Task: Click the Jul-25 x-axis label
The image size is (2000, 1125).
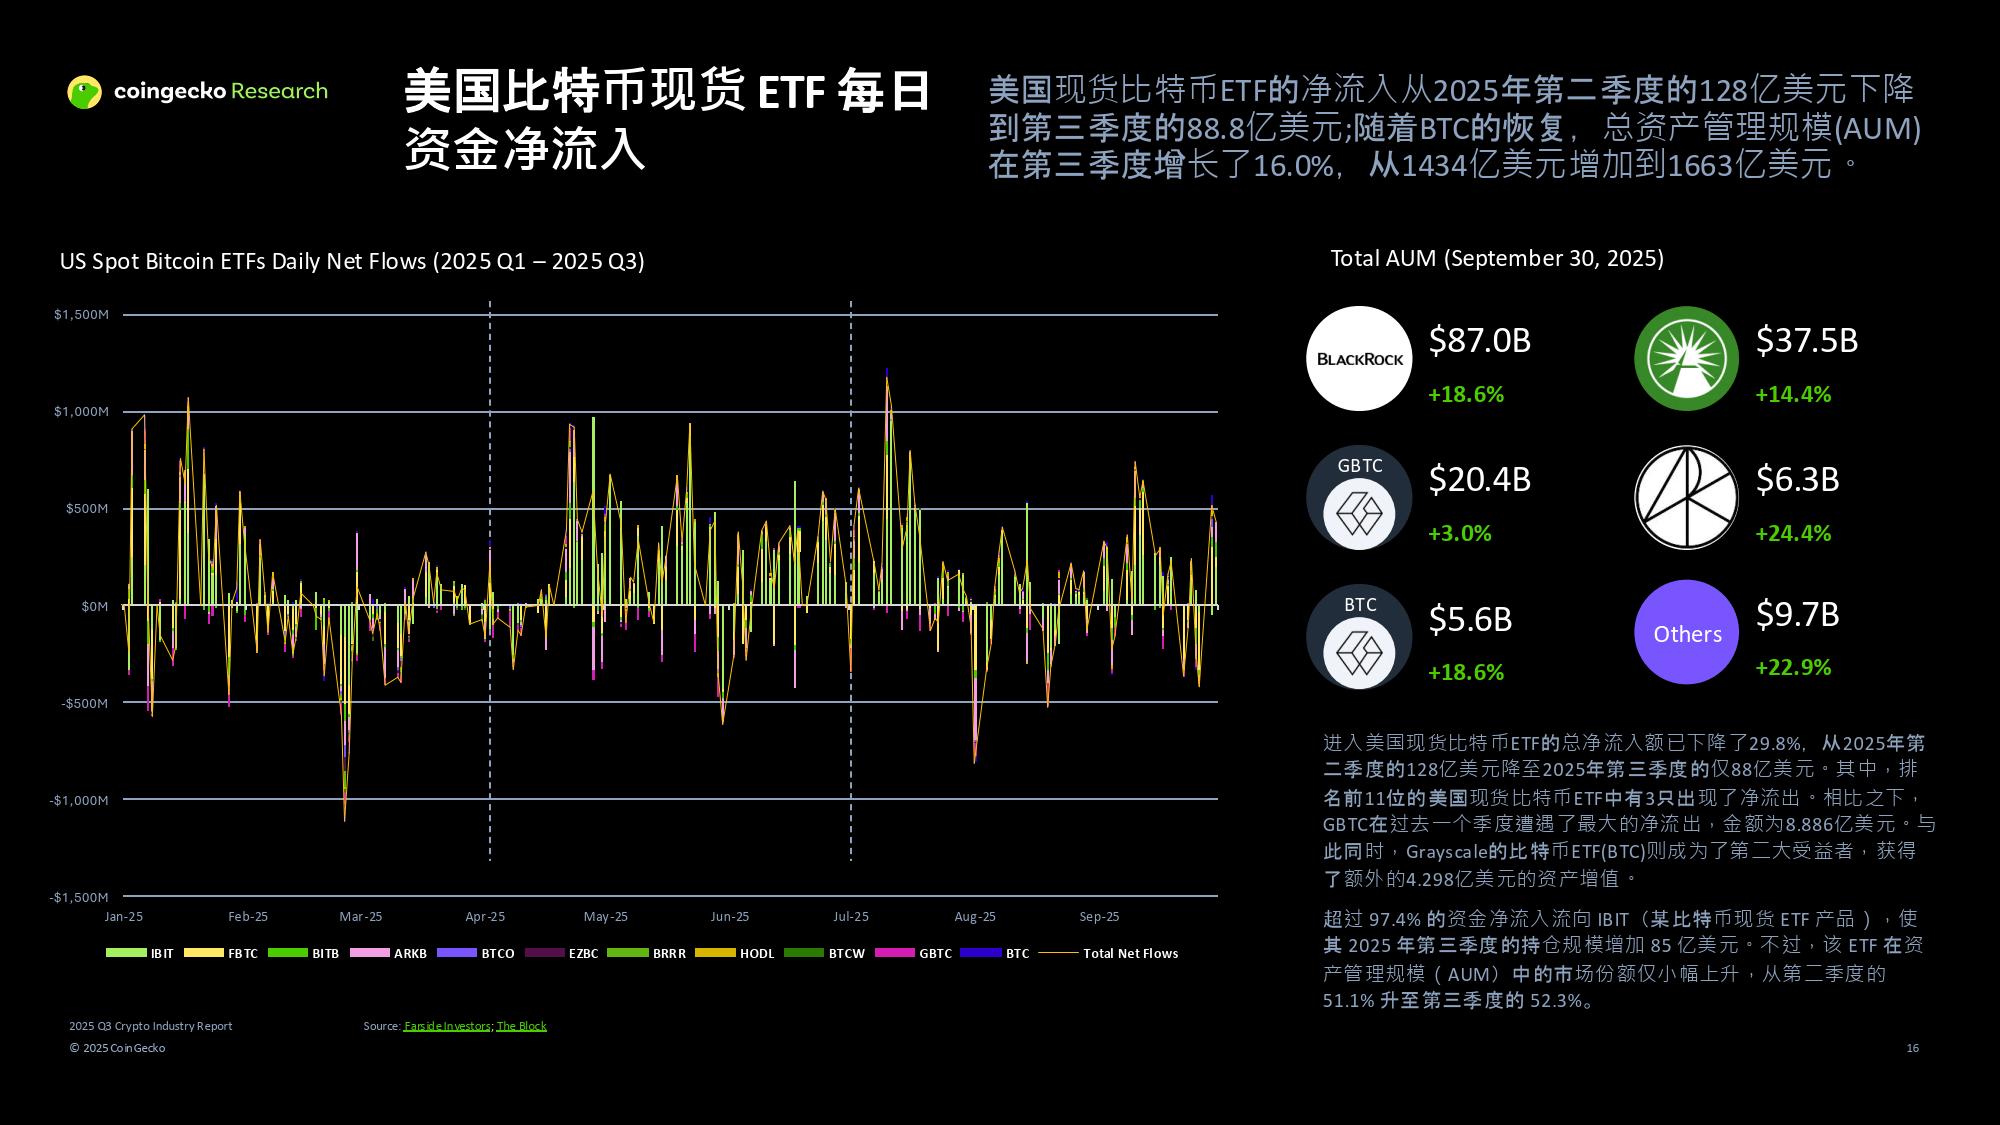Action: point(851,917)
